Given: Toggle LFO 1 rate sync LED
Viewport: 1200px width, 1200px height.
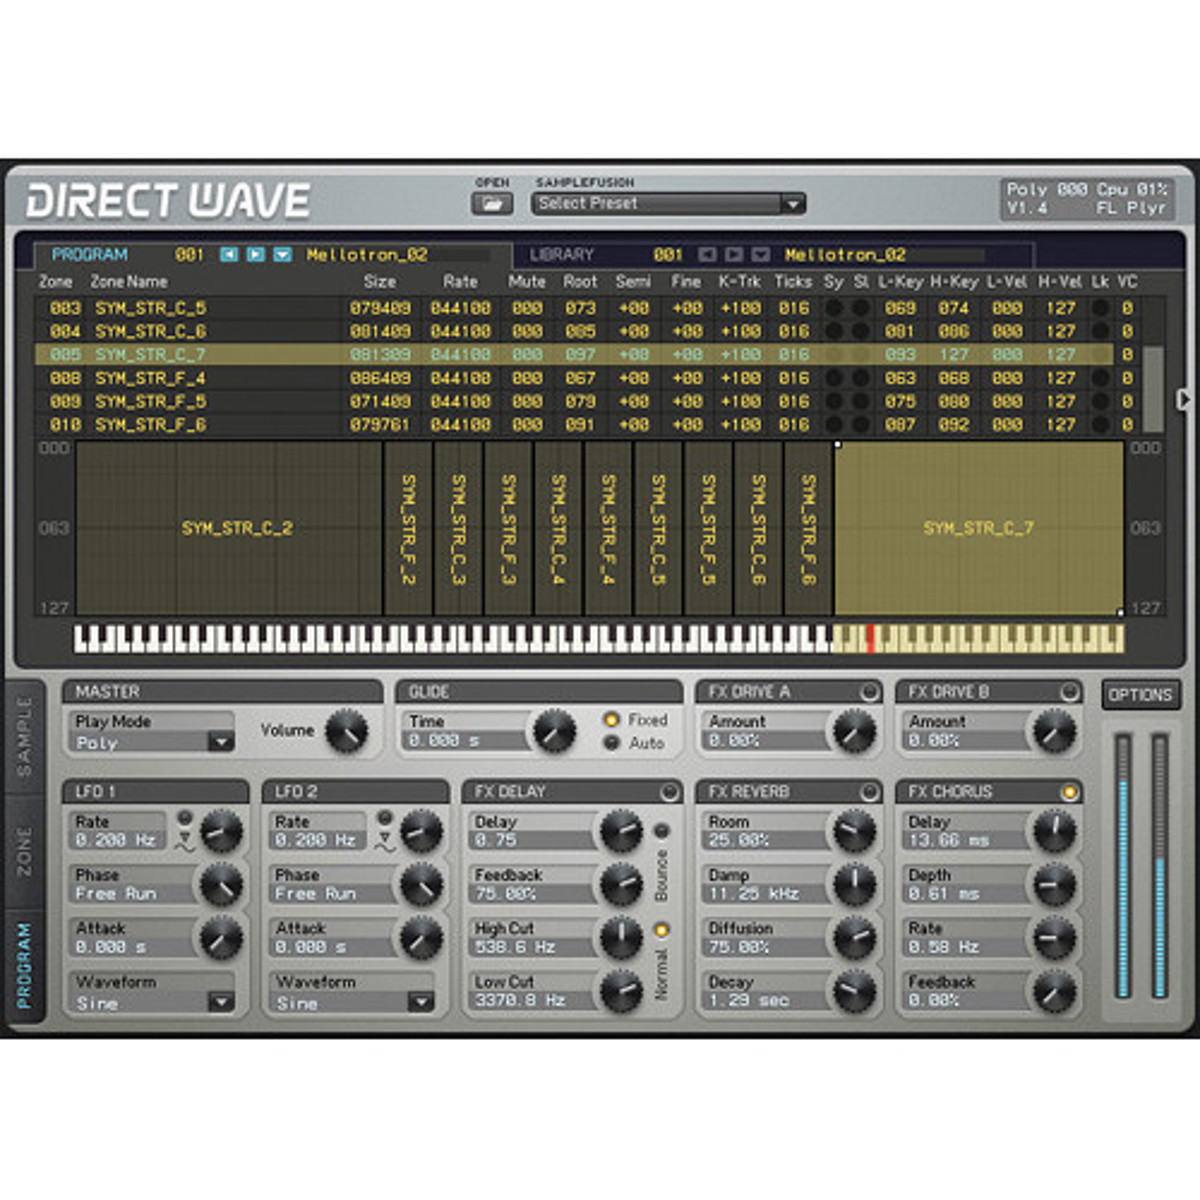Looking at the screenshot, I should (x=184, y=817).
